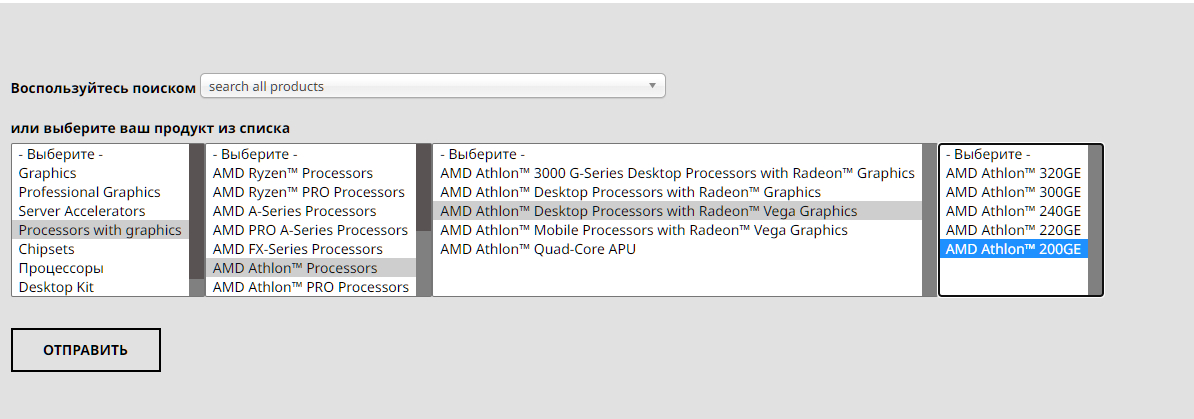Click the scrollbar of the model list
Viewport: 1194px width, 419px height.
[x=1095, y=220]
